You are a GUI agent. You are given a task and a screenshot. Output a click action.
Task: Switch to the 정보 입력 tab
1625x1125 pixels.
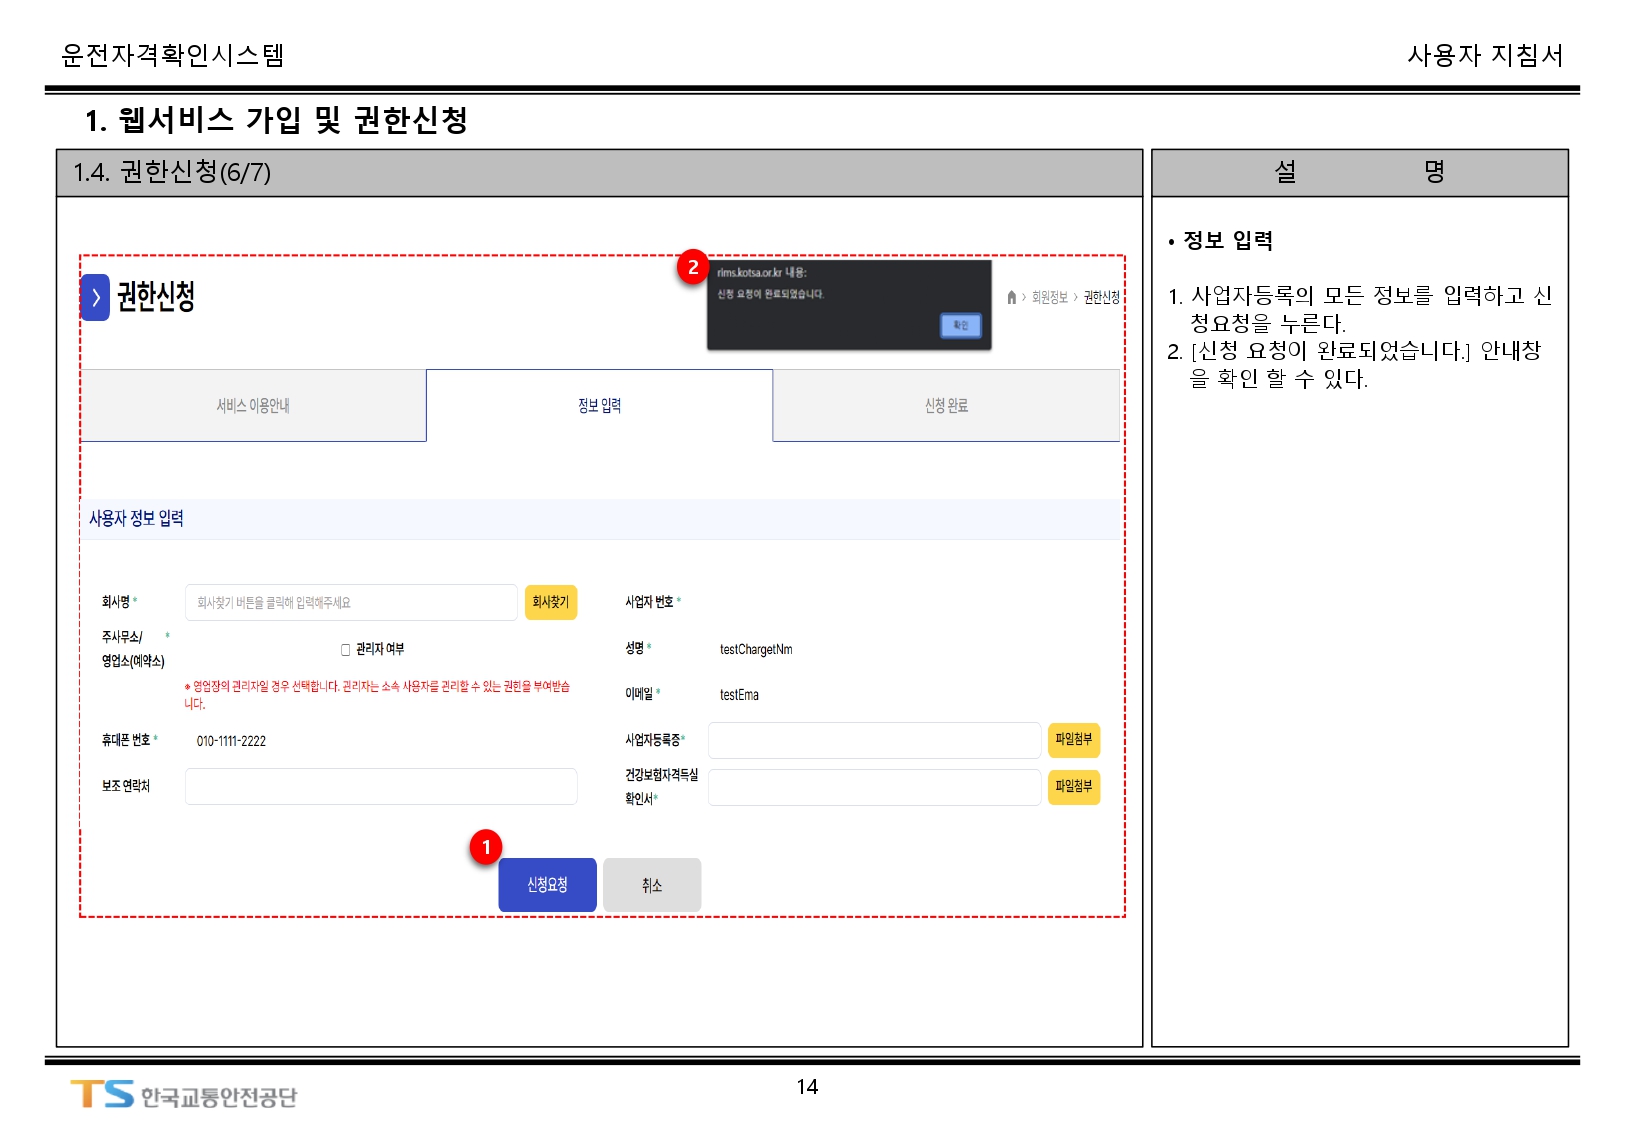599,405
